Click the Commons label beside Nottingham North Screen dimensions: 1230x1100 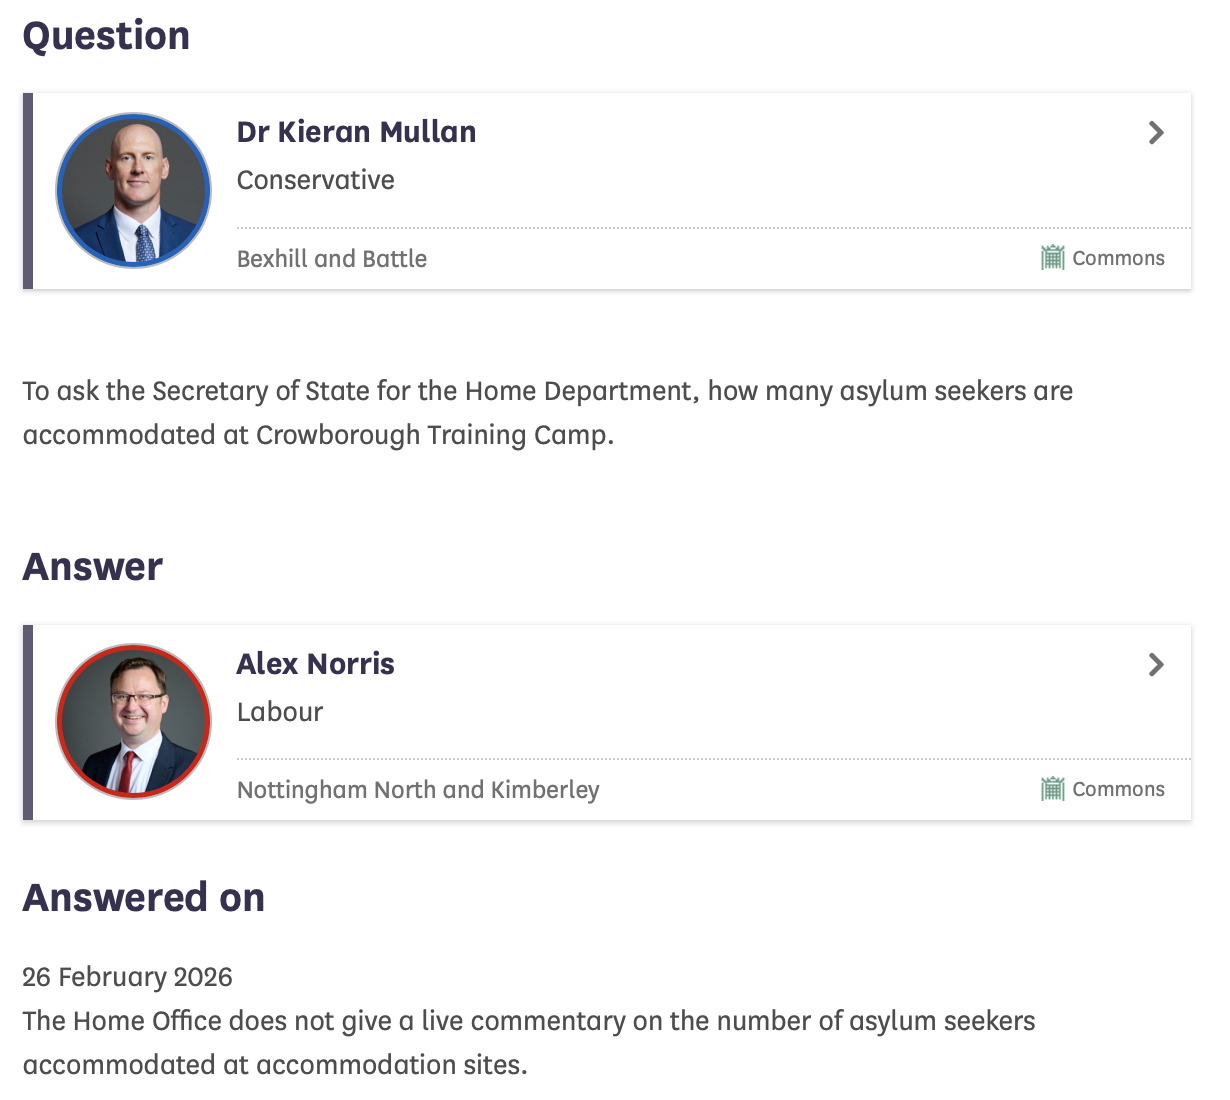click(x=1118, y=789)
